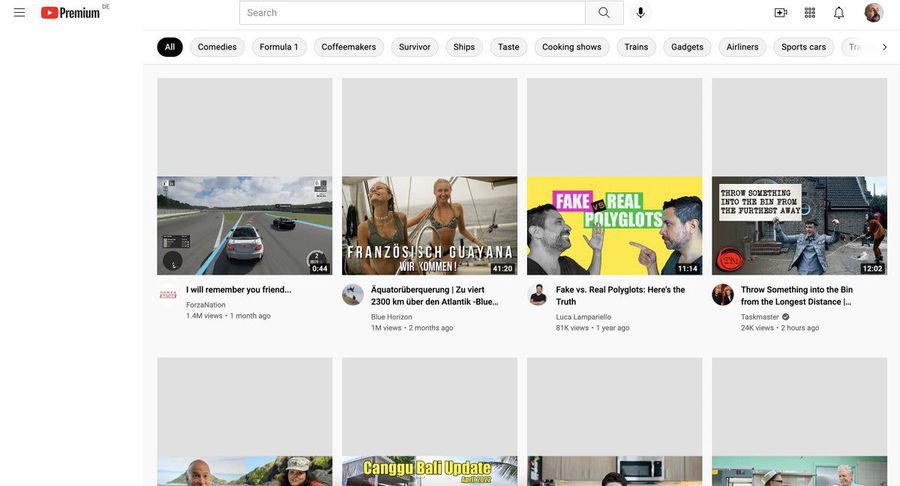
Task: Play the Forza racing video thumbnail
Action: click(x=245, y=225)
